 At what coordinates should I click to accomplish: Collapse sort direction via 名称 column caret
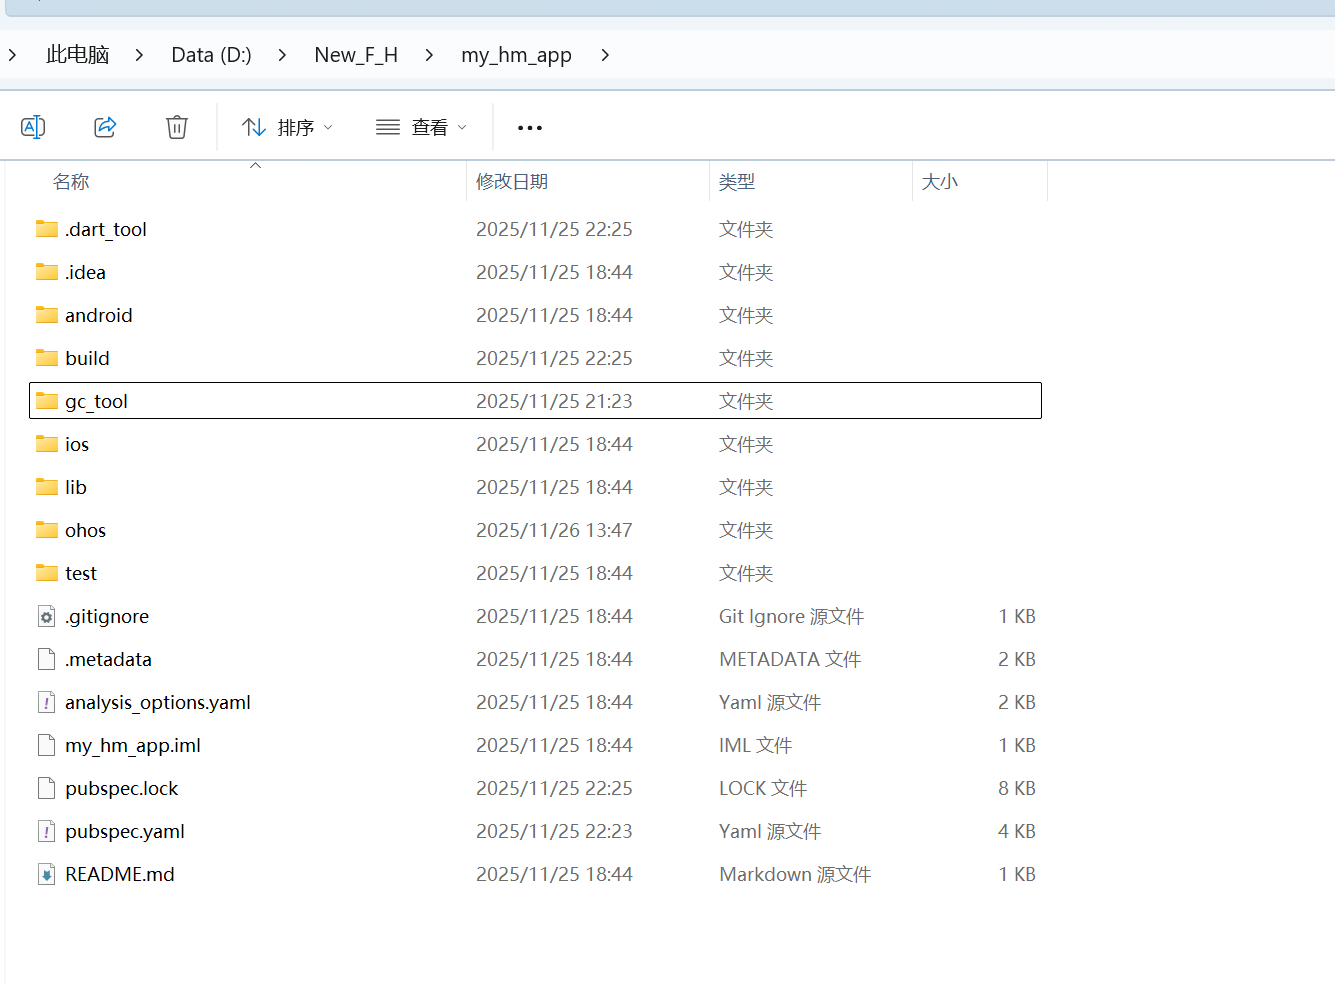tap(255, 163)
